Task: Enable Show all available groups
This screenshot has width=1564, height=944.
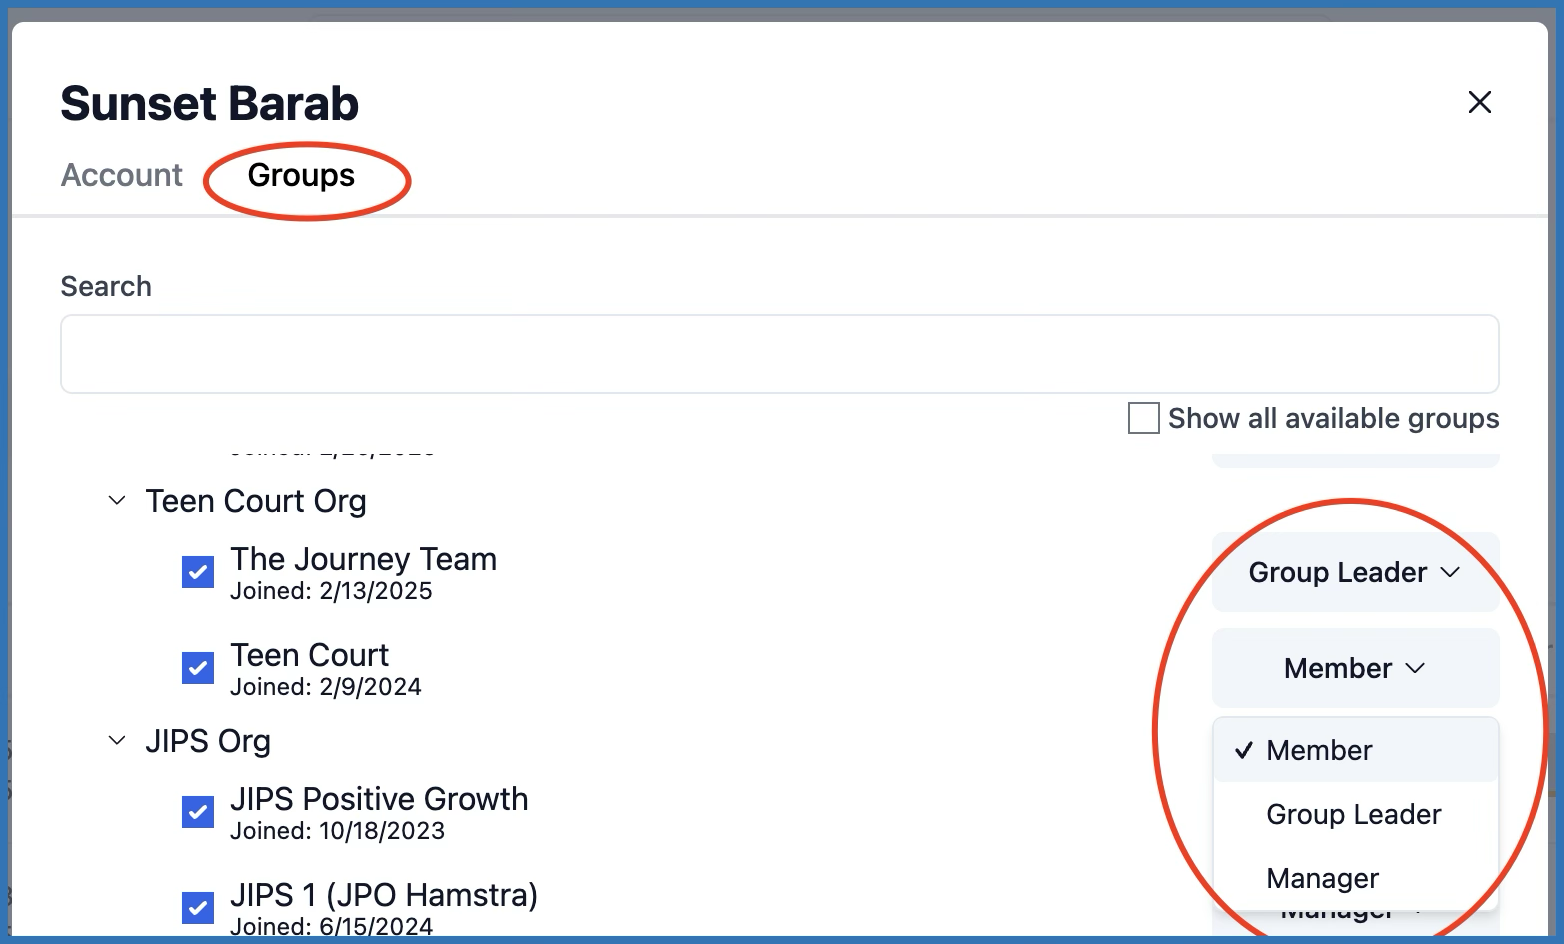Action: click(1144, 418)
